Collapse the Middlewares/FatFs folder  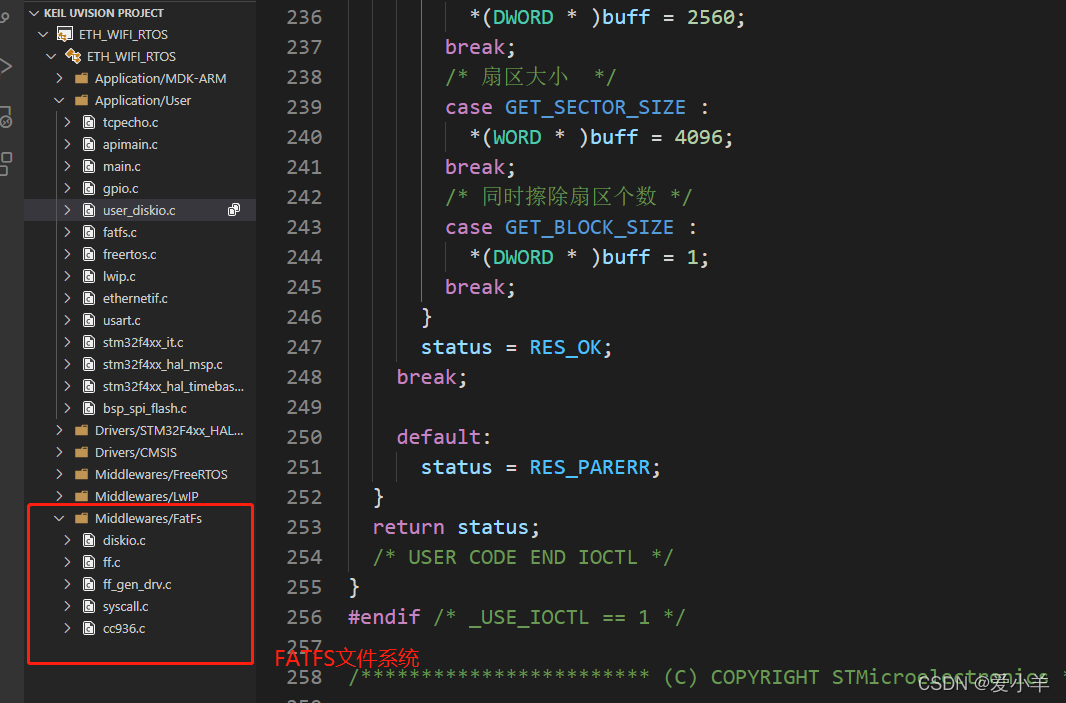[x=58, y=518]
